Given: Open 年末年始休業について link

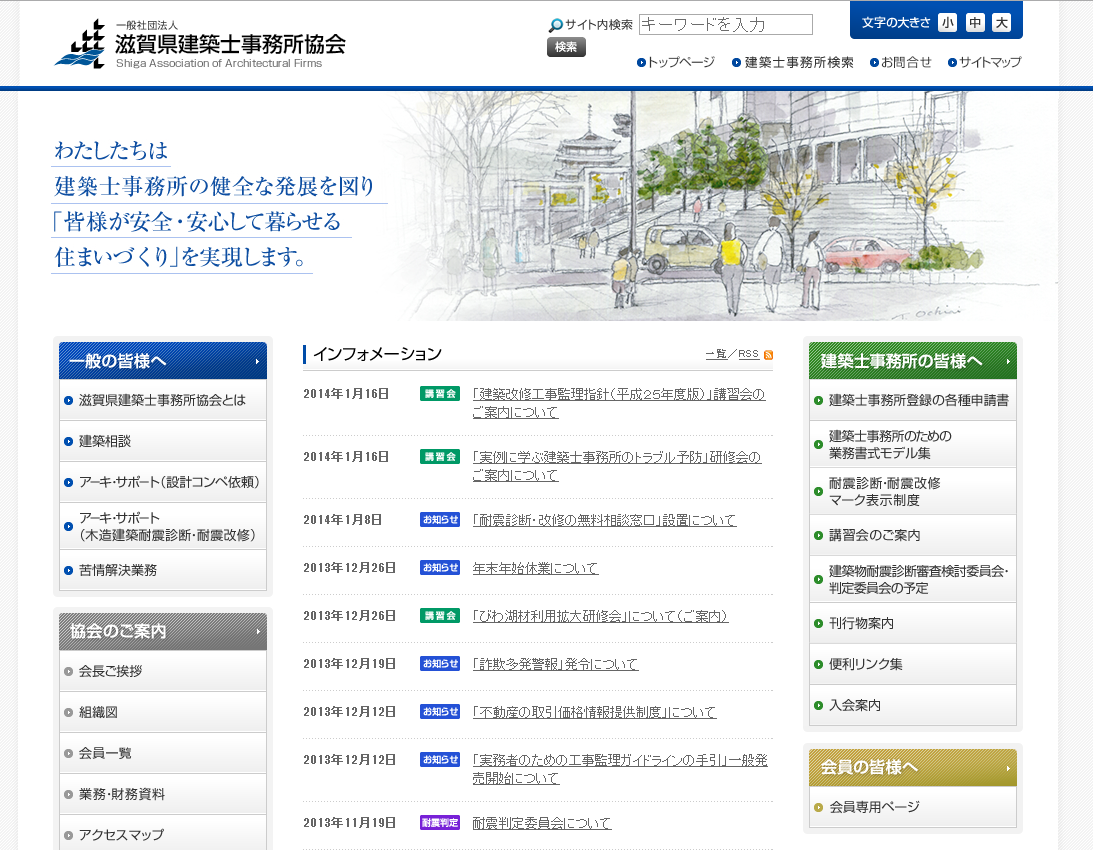Looking at the screenshot, I should (535, 568).
